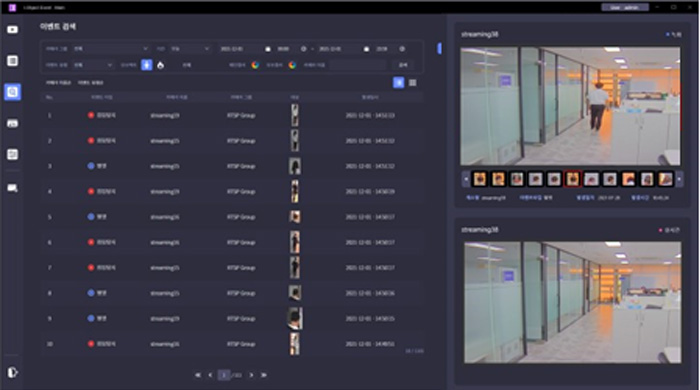Screen dimensions: 700x390
Task: Open the upper clothing color picker
Action: pos(255,65)
